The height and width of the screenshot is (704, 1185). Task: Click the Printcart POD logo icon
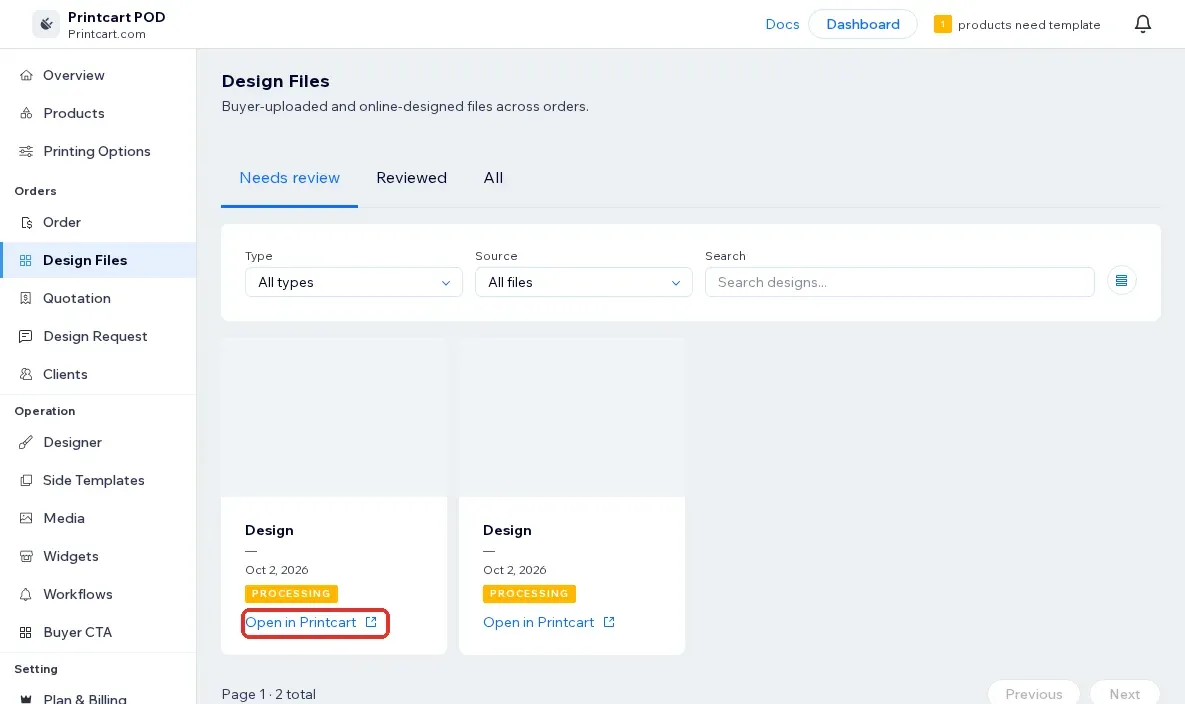46,24
